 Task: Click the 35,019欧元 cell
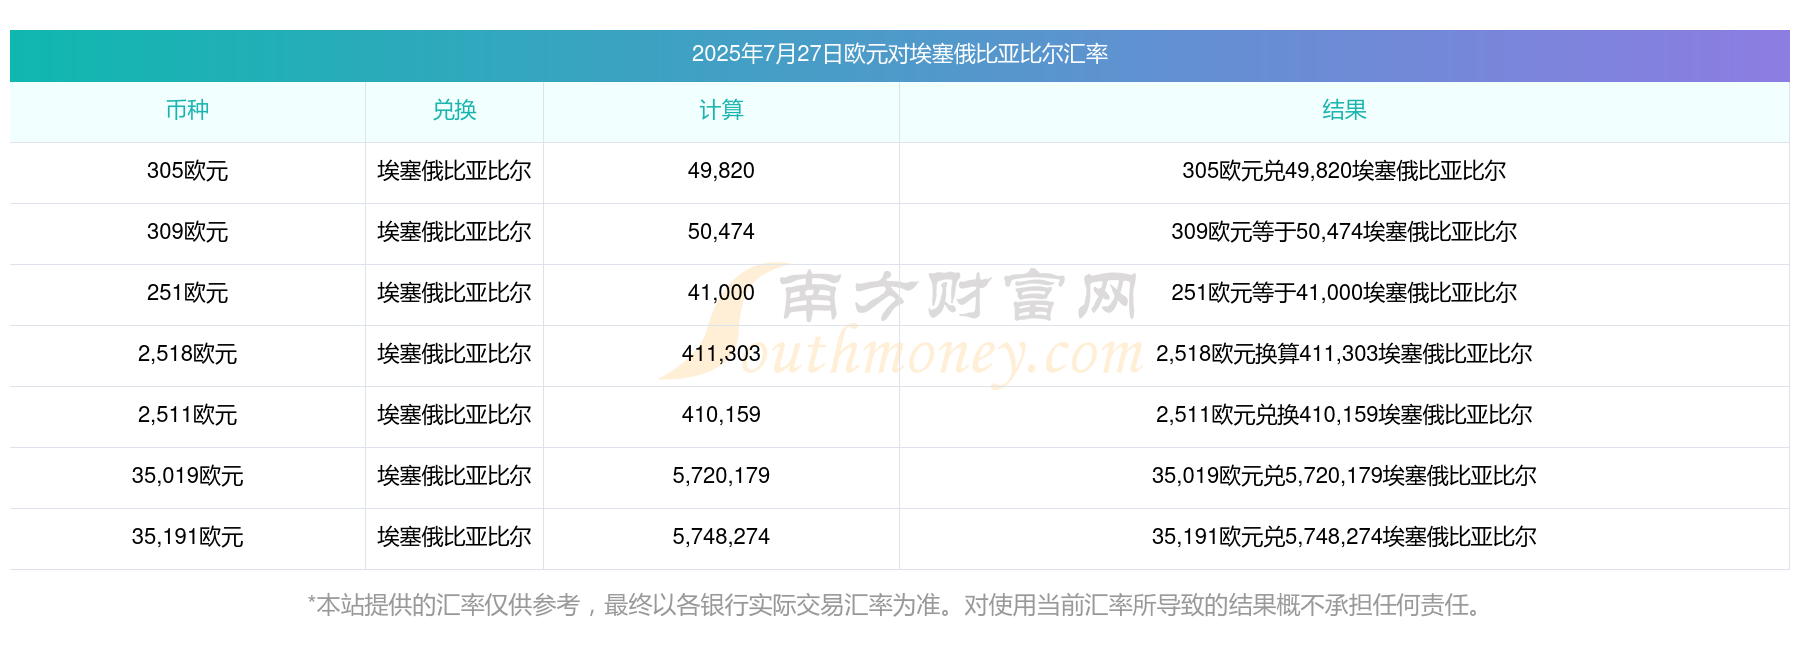click(x=187, y=476)
